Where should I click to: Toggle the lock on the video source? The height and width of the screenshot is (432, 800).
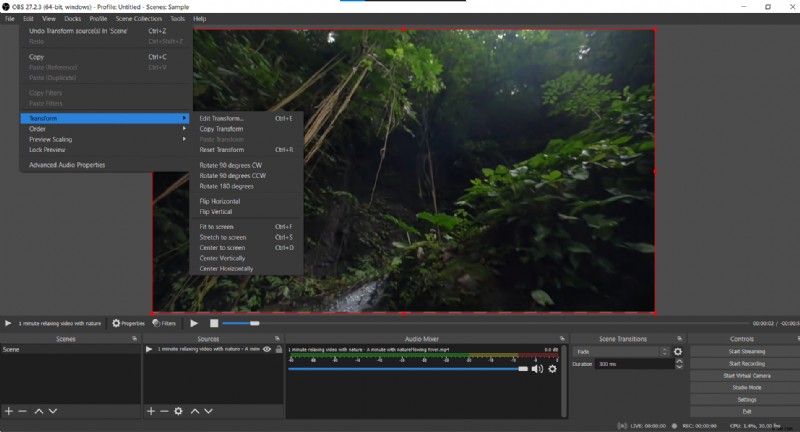coord(277,349)
